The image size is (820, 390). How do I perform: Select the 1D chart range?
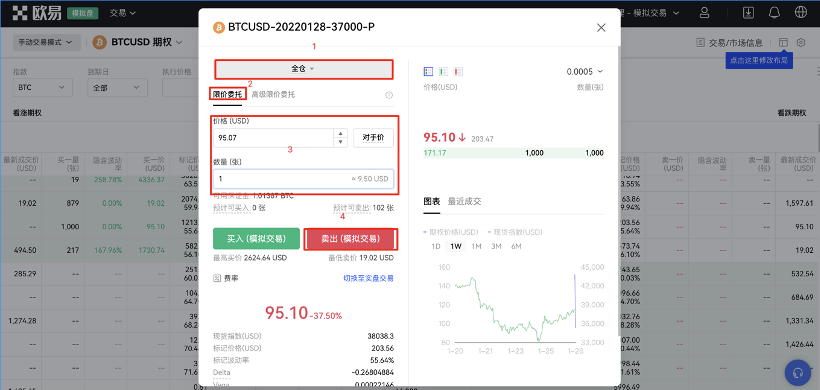point(436,246)
